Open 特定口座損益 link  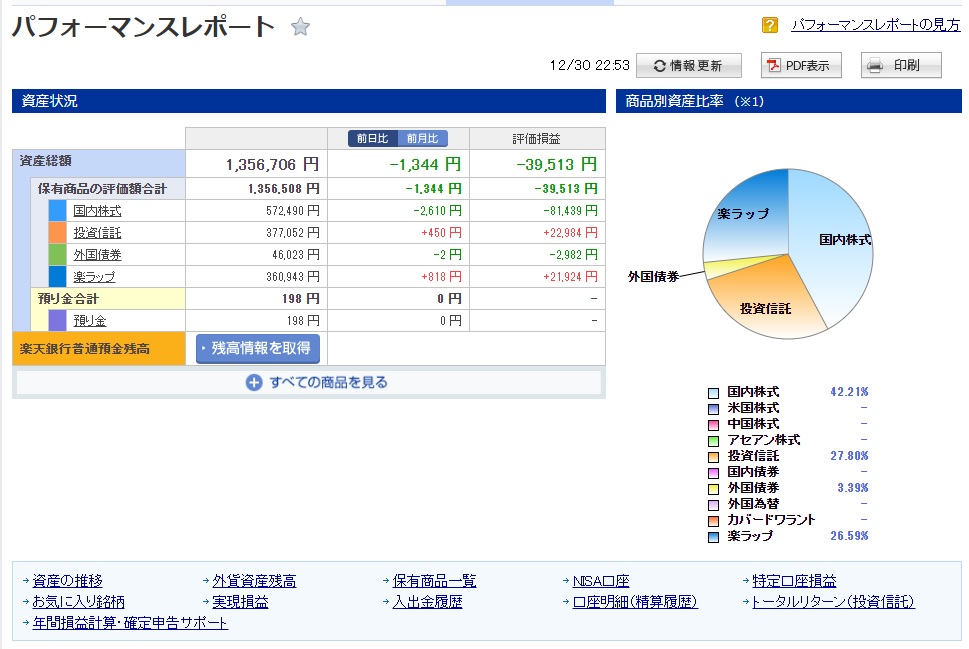coord(794,581)
